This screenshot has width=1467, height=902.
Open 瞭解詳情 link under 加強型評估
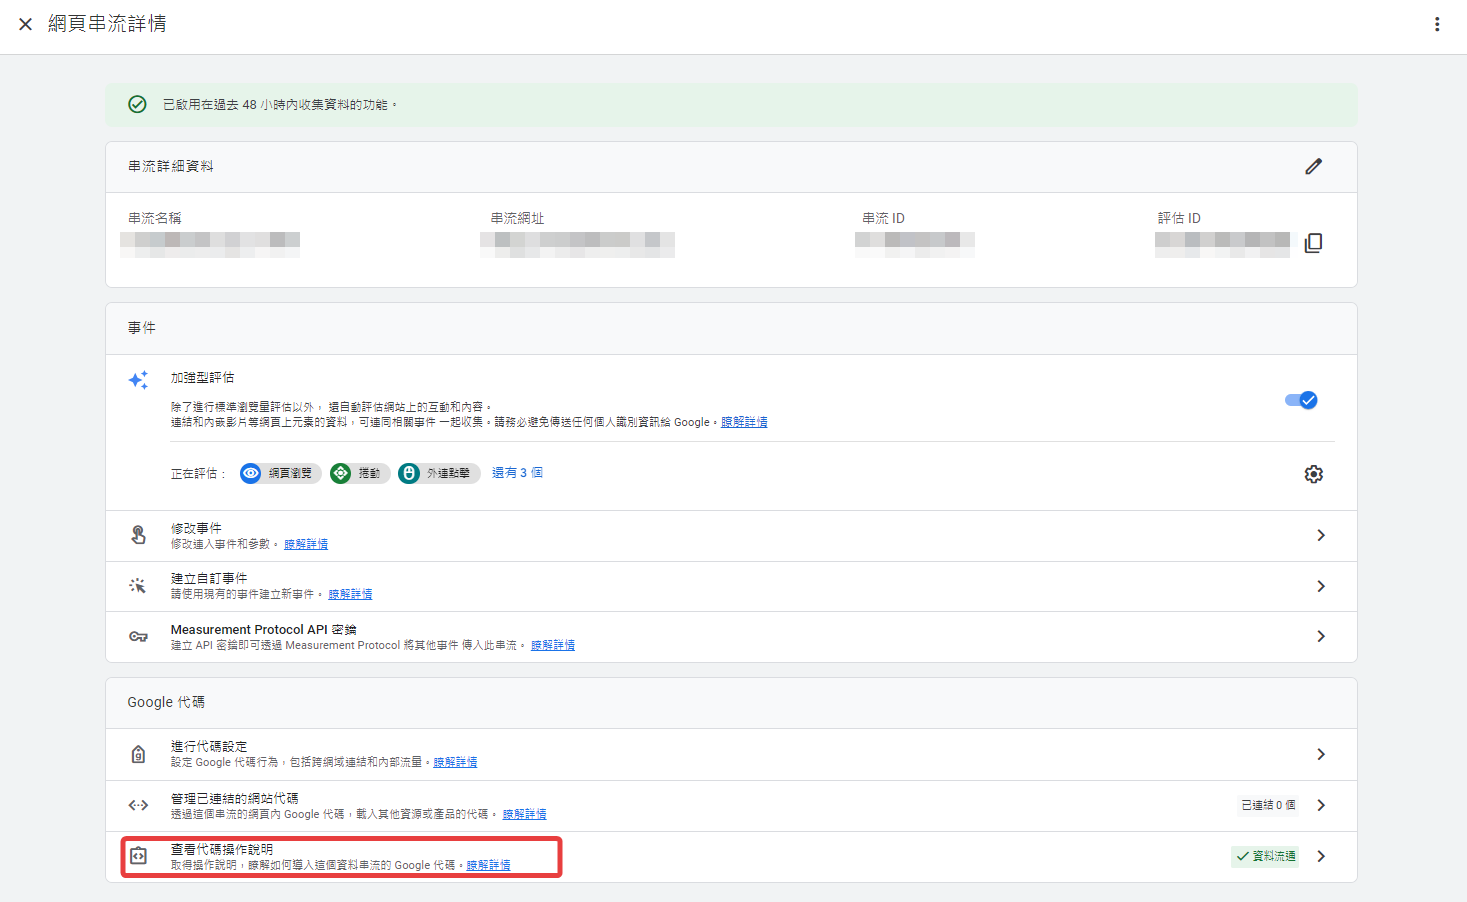(x=744, y=422)
